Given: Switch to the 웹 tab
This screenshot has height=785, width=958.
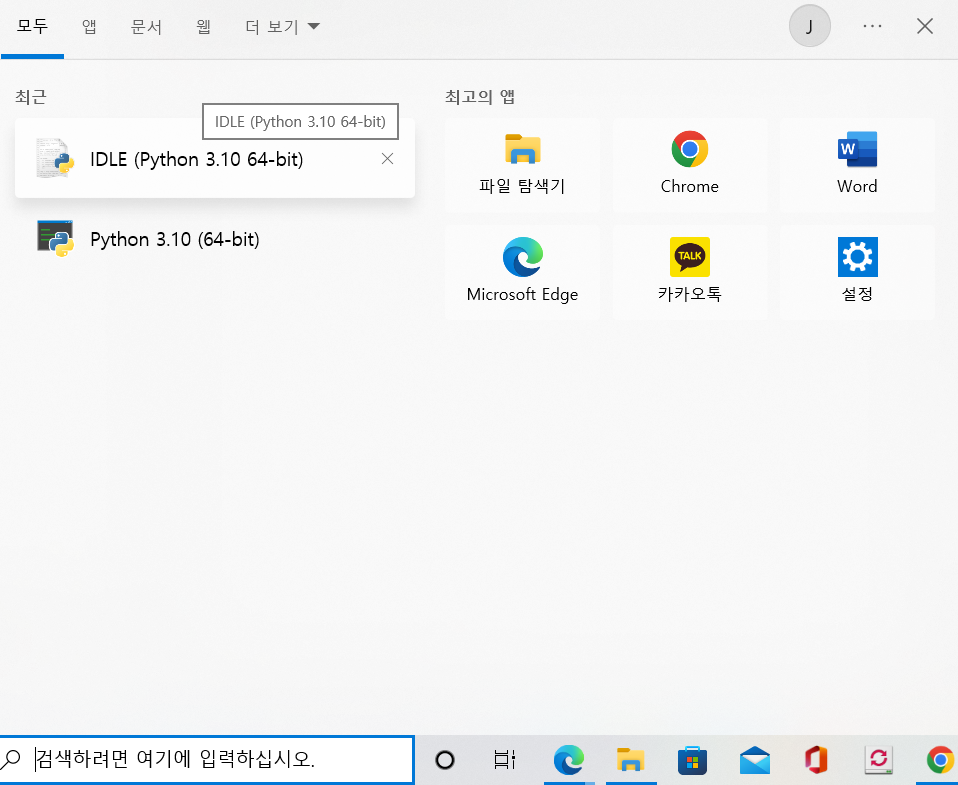Looking at the screenshot, I should click(x=203, y=27).
